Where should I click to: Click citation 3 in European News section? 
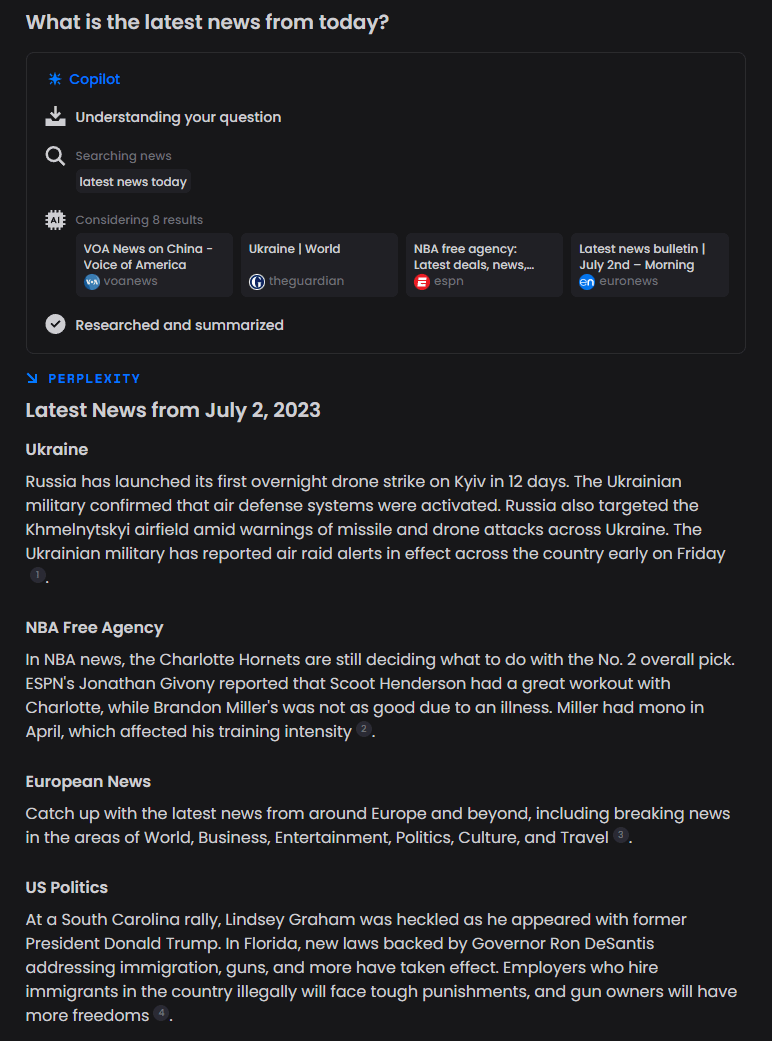(621, 835)
